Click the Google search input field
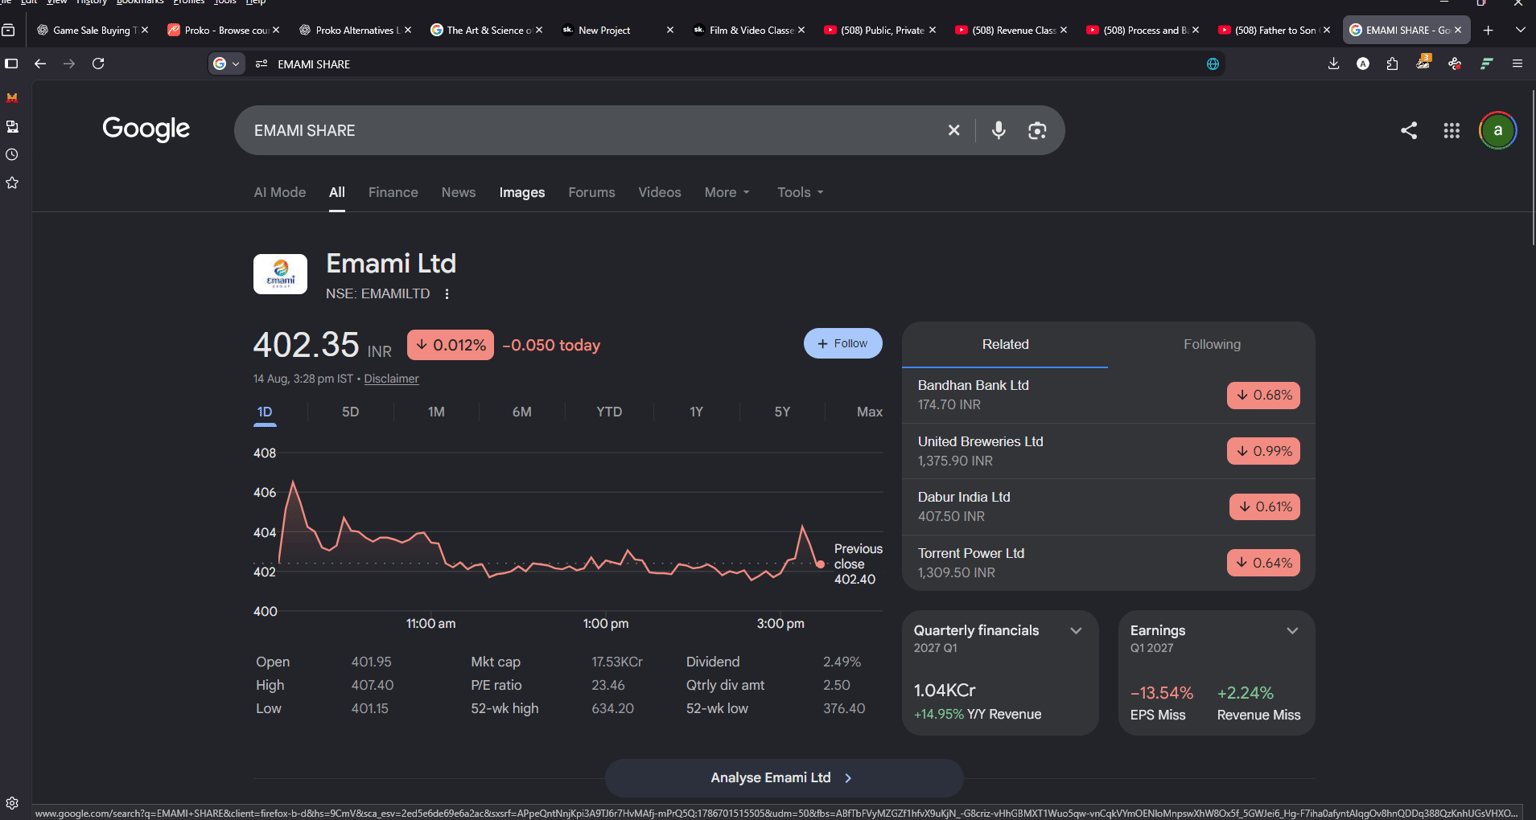Image resolution: width=1536 pixels, height=820 pixels. (x=594, y=130)
